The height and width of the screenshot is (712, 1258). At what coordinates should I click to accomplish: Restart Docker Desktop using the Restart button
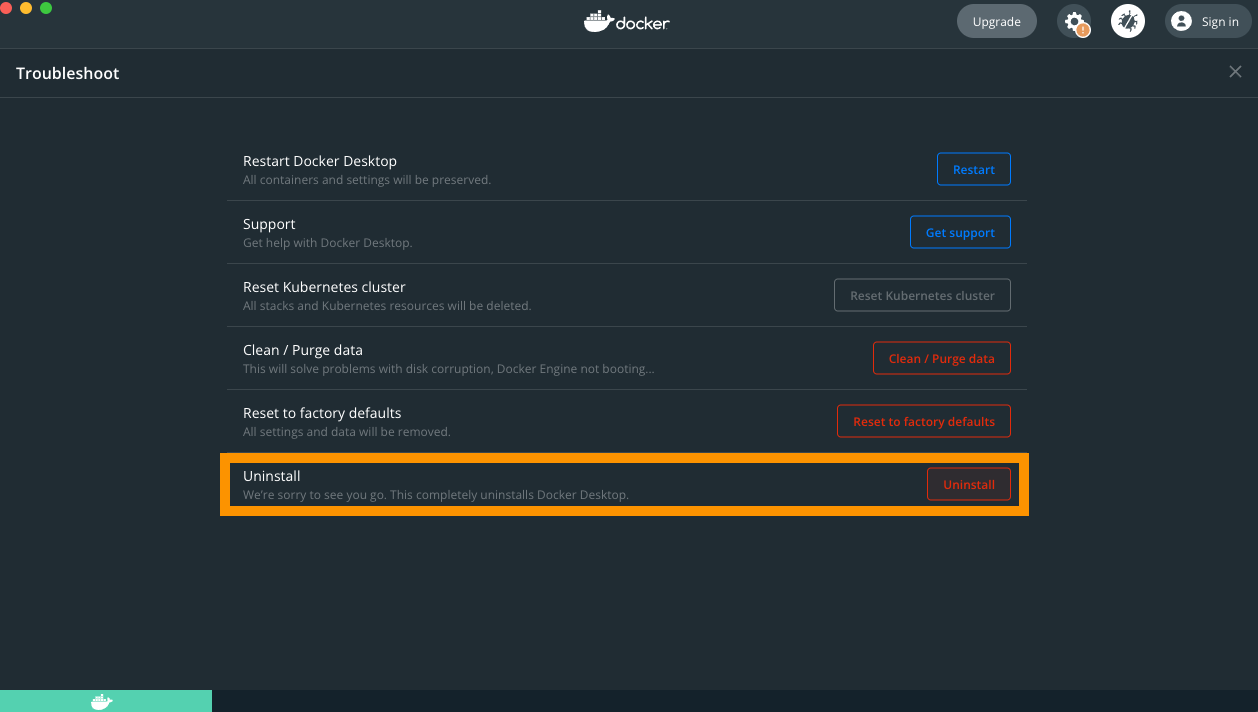[973, 169]
